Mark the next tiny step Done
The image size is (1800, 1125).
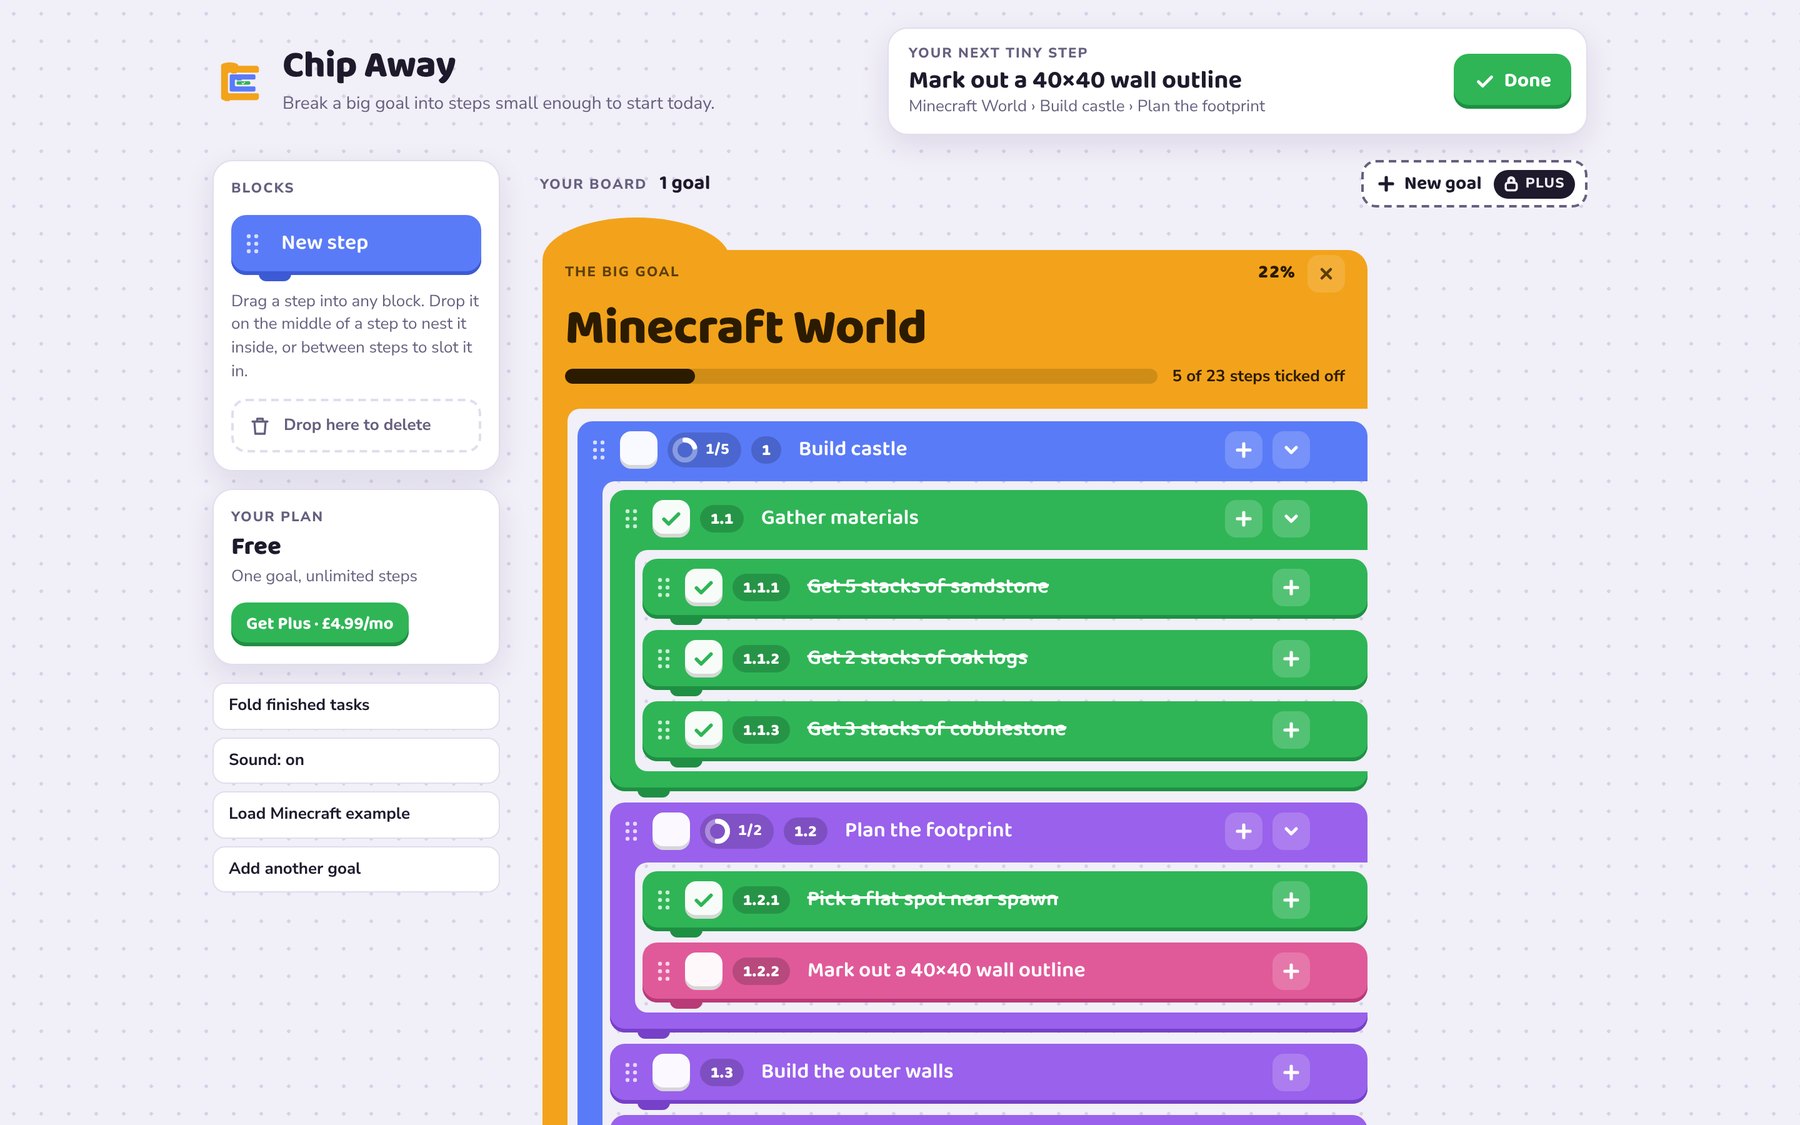pyautogui.click(x=1512, y=81)
